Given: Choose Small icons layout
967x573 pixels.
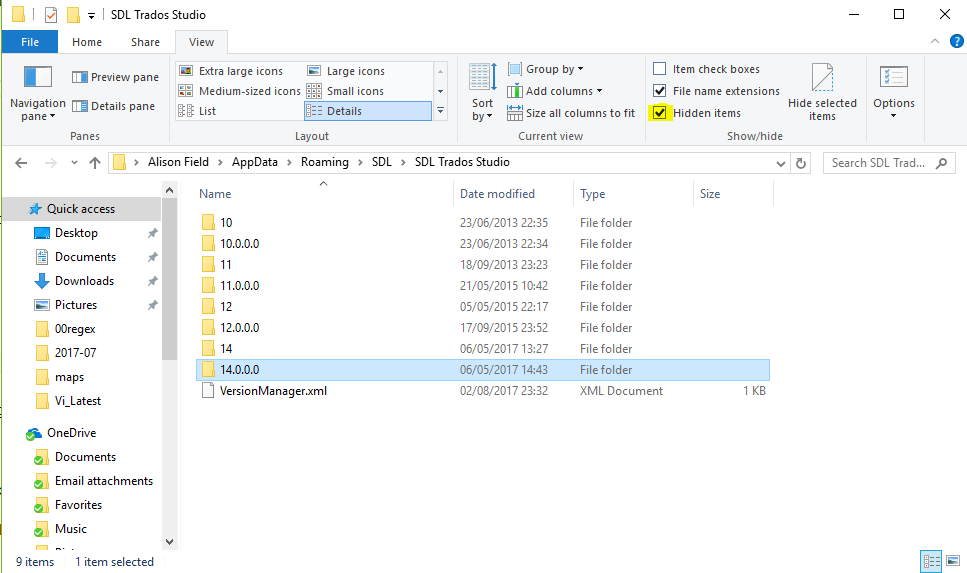Looking at the screenshot, I should tap(345, 91).
